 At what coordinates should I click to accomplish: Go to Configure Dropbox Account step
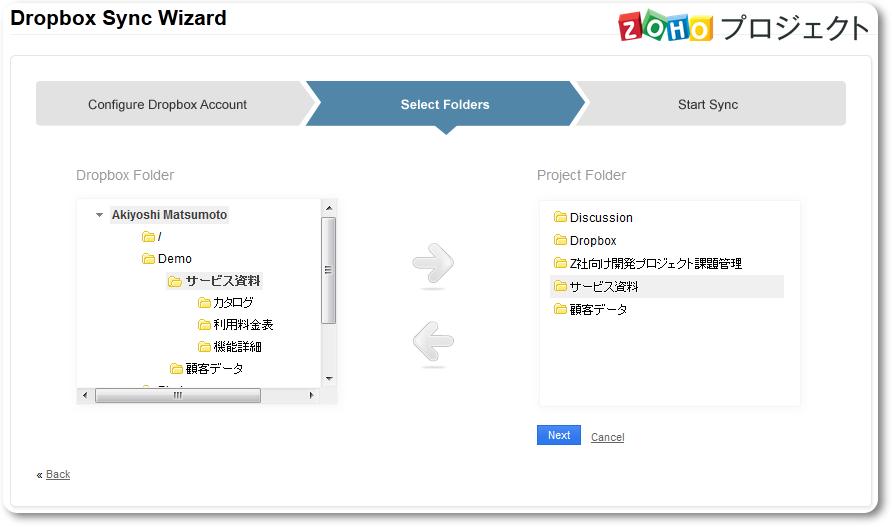click(x=167, y=104)
